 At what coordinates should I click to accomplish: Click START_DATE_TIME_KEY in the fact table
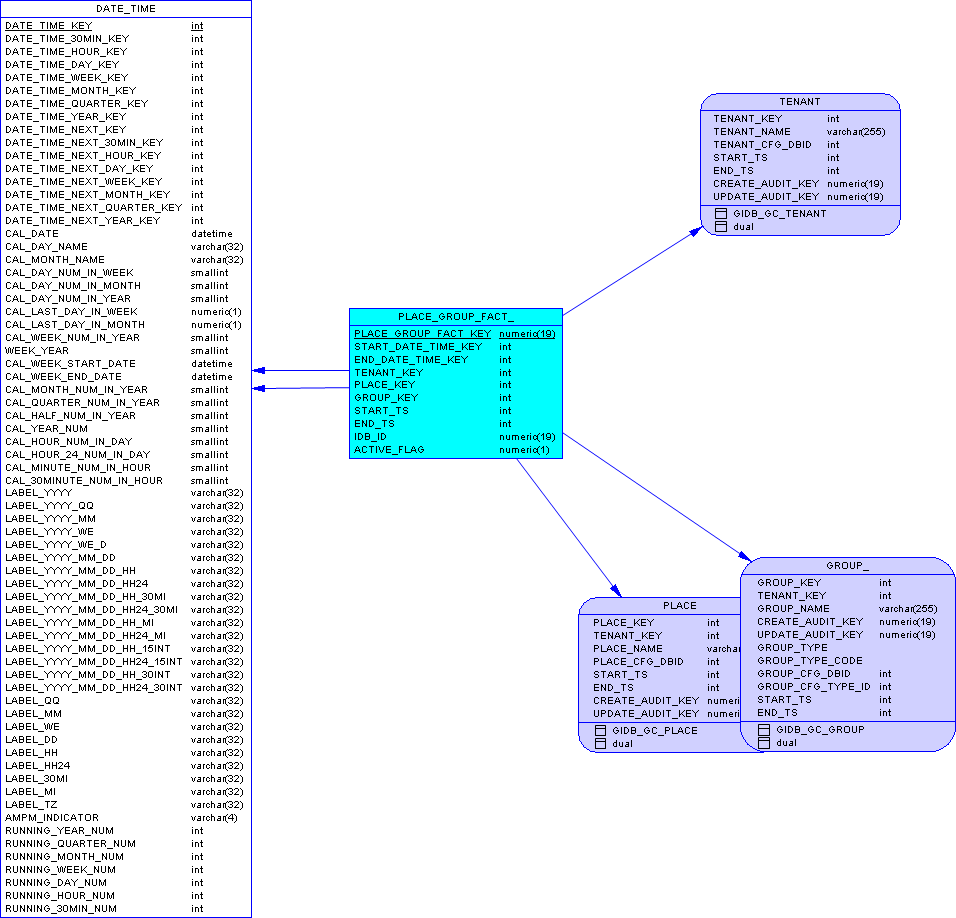point(418,347)
